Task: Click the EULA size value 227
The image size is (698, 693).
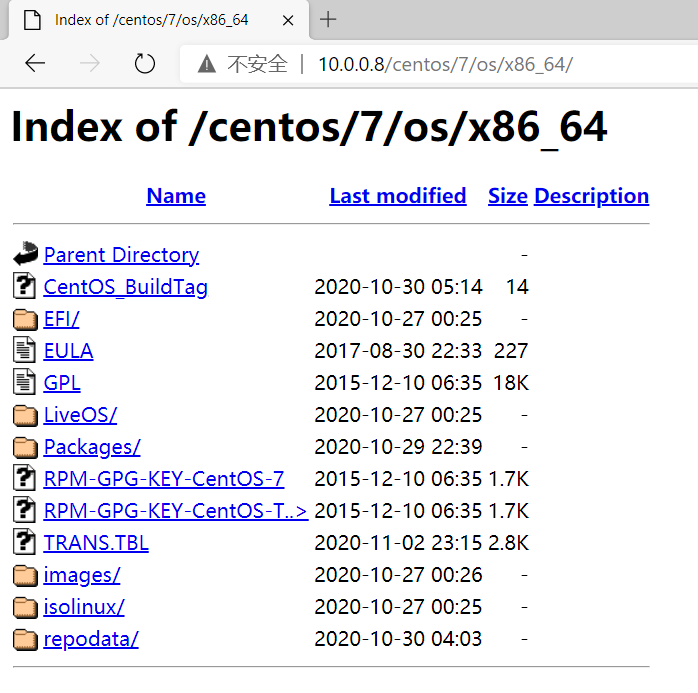Action: [x=511, y=351]
